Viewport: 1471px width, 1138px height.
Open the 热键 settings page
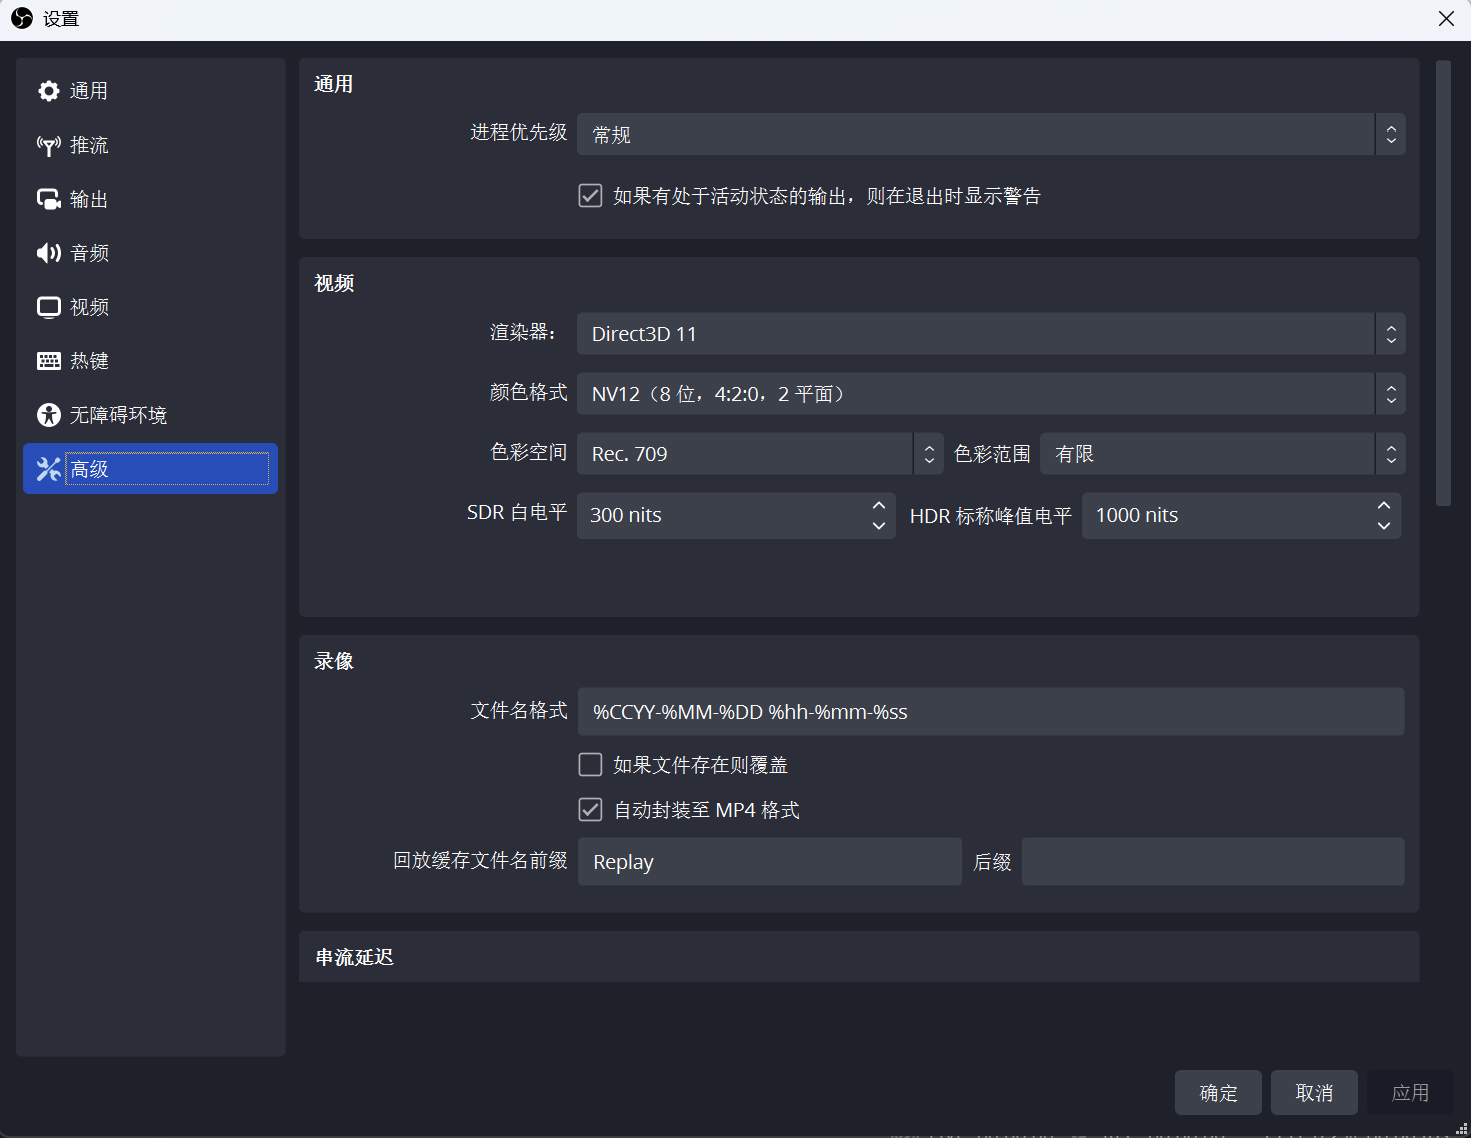tap(150, 361)
